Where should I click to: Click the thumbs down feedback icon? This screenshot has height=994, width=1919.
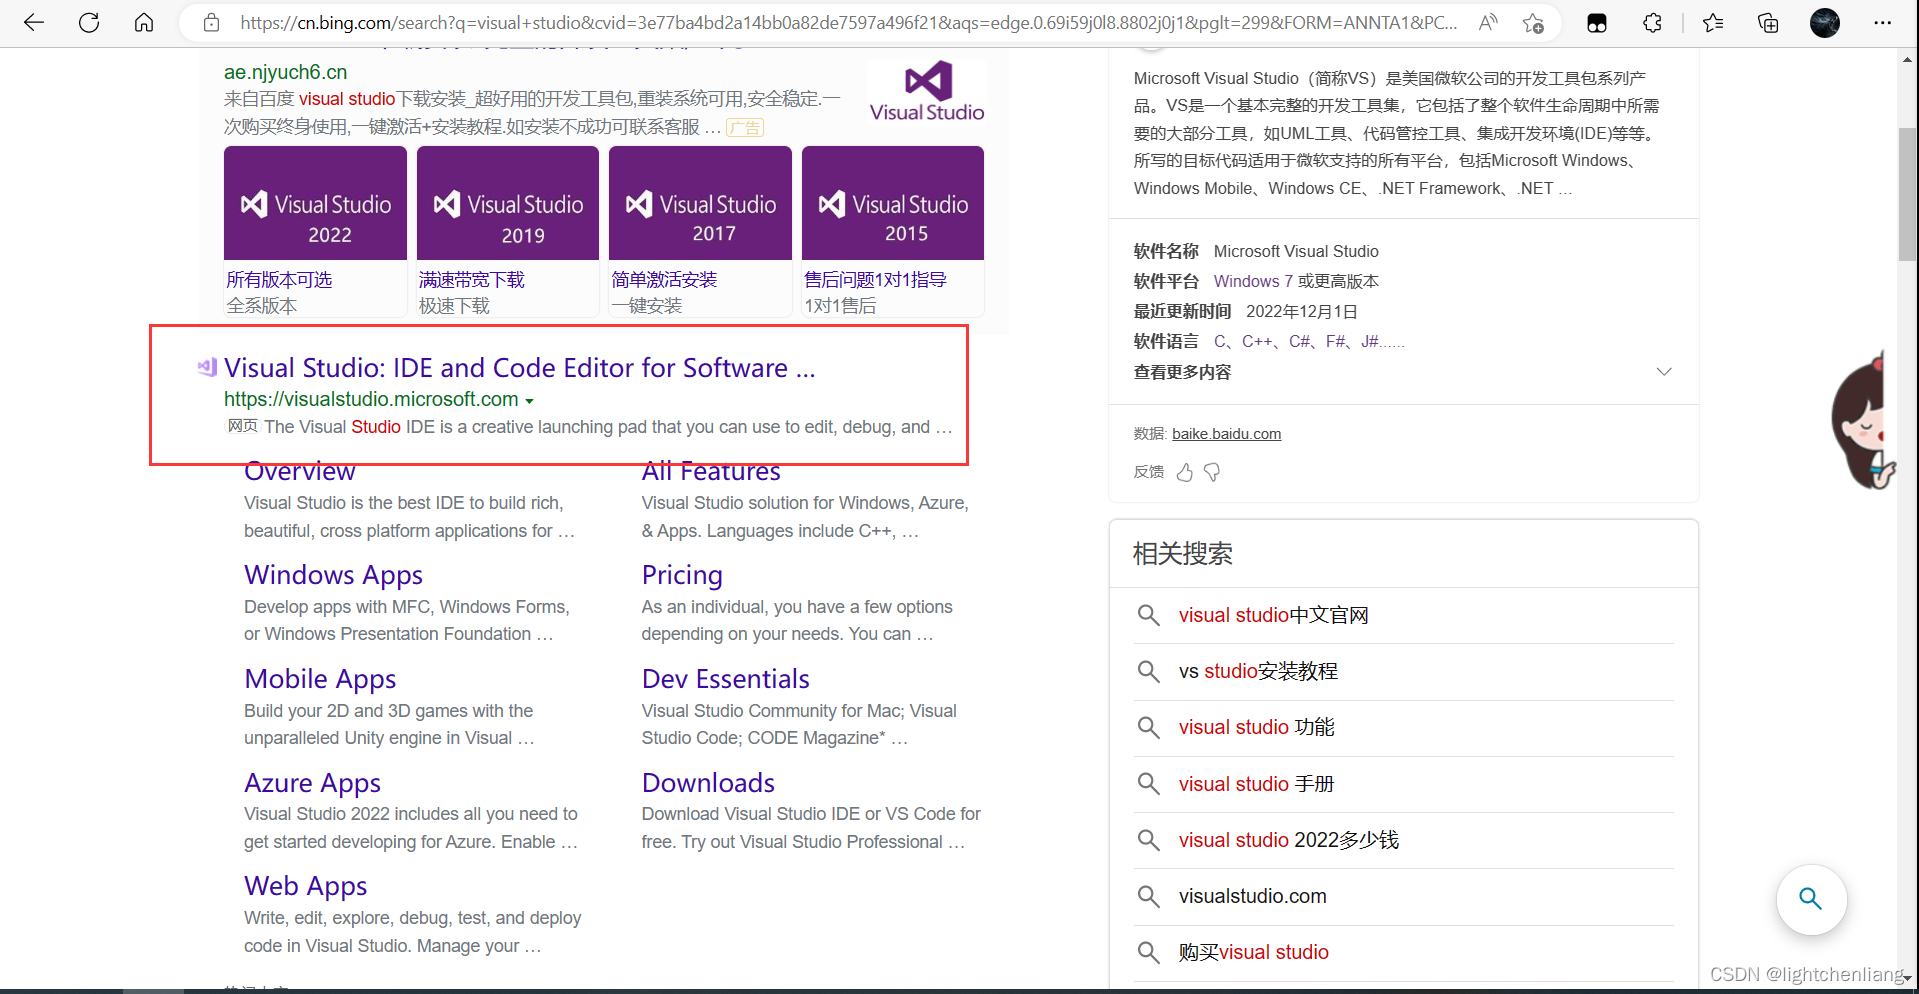click(1212, 472)
